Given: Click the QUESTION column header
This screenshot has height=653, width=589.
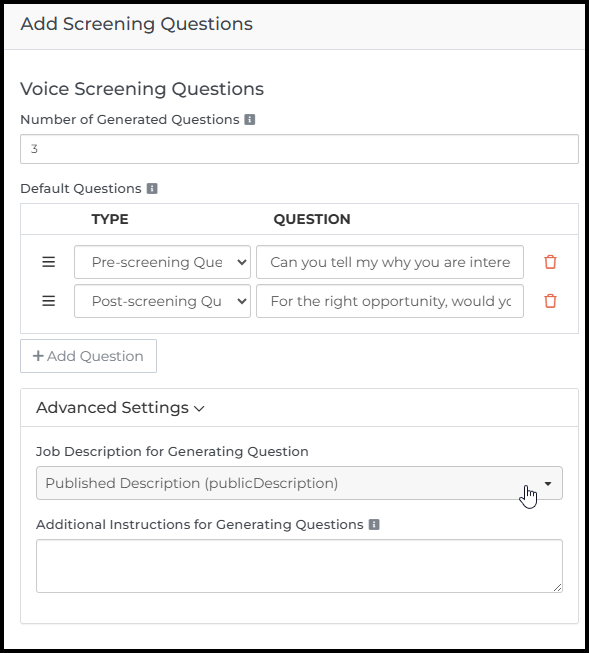Looking at the screenshot, I should (312, 219).
